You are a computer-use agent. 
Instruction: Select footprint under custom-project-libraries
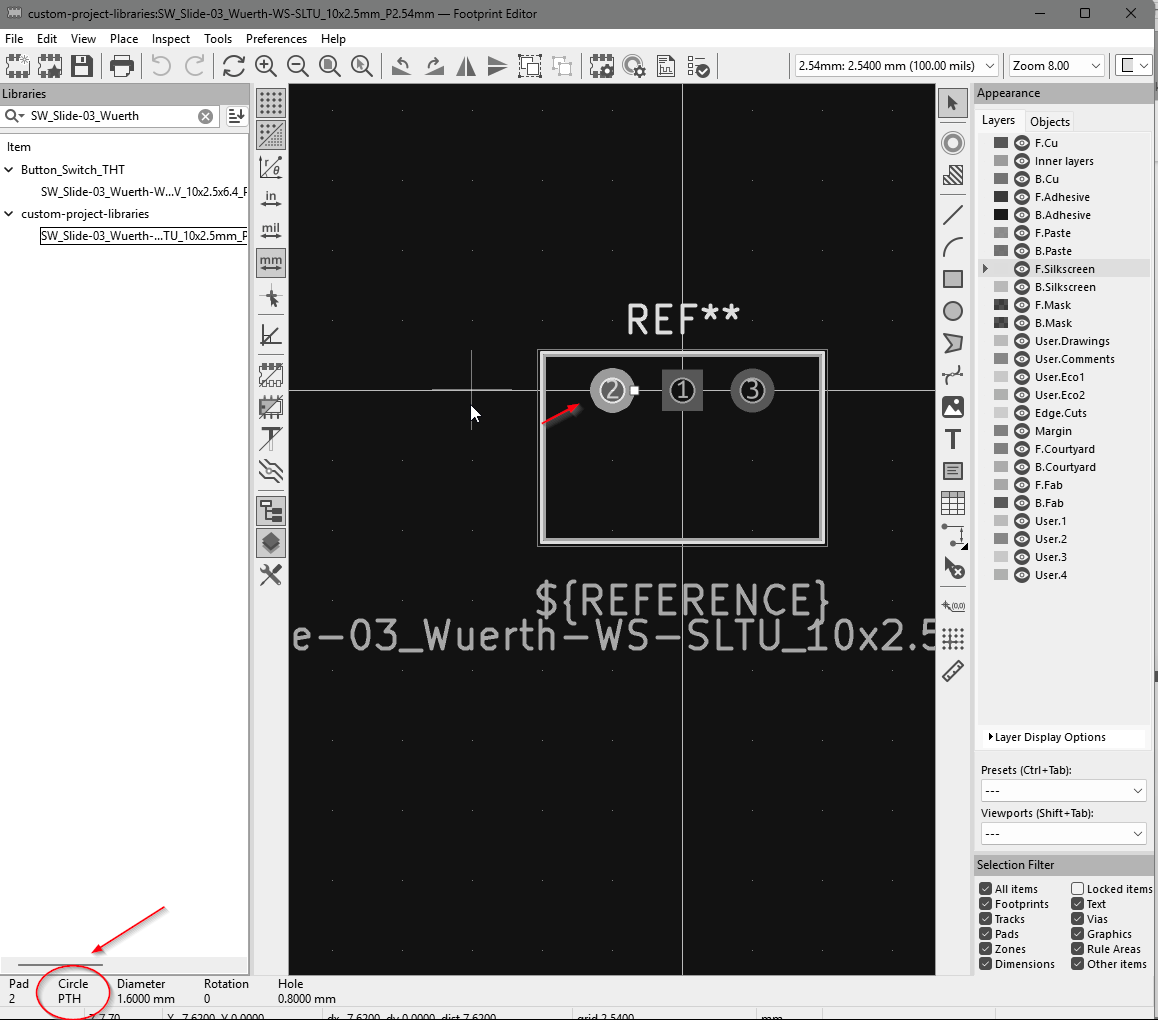143,236
